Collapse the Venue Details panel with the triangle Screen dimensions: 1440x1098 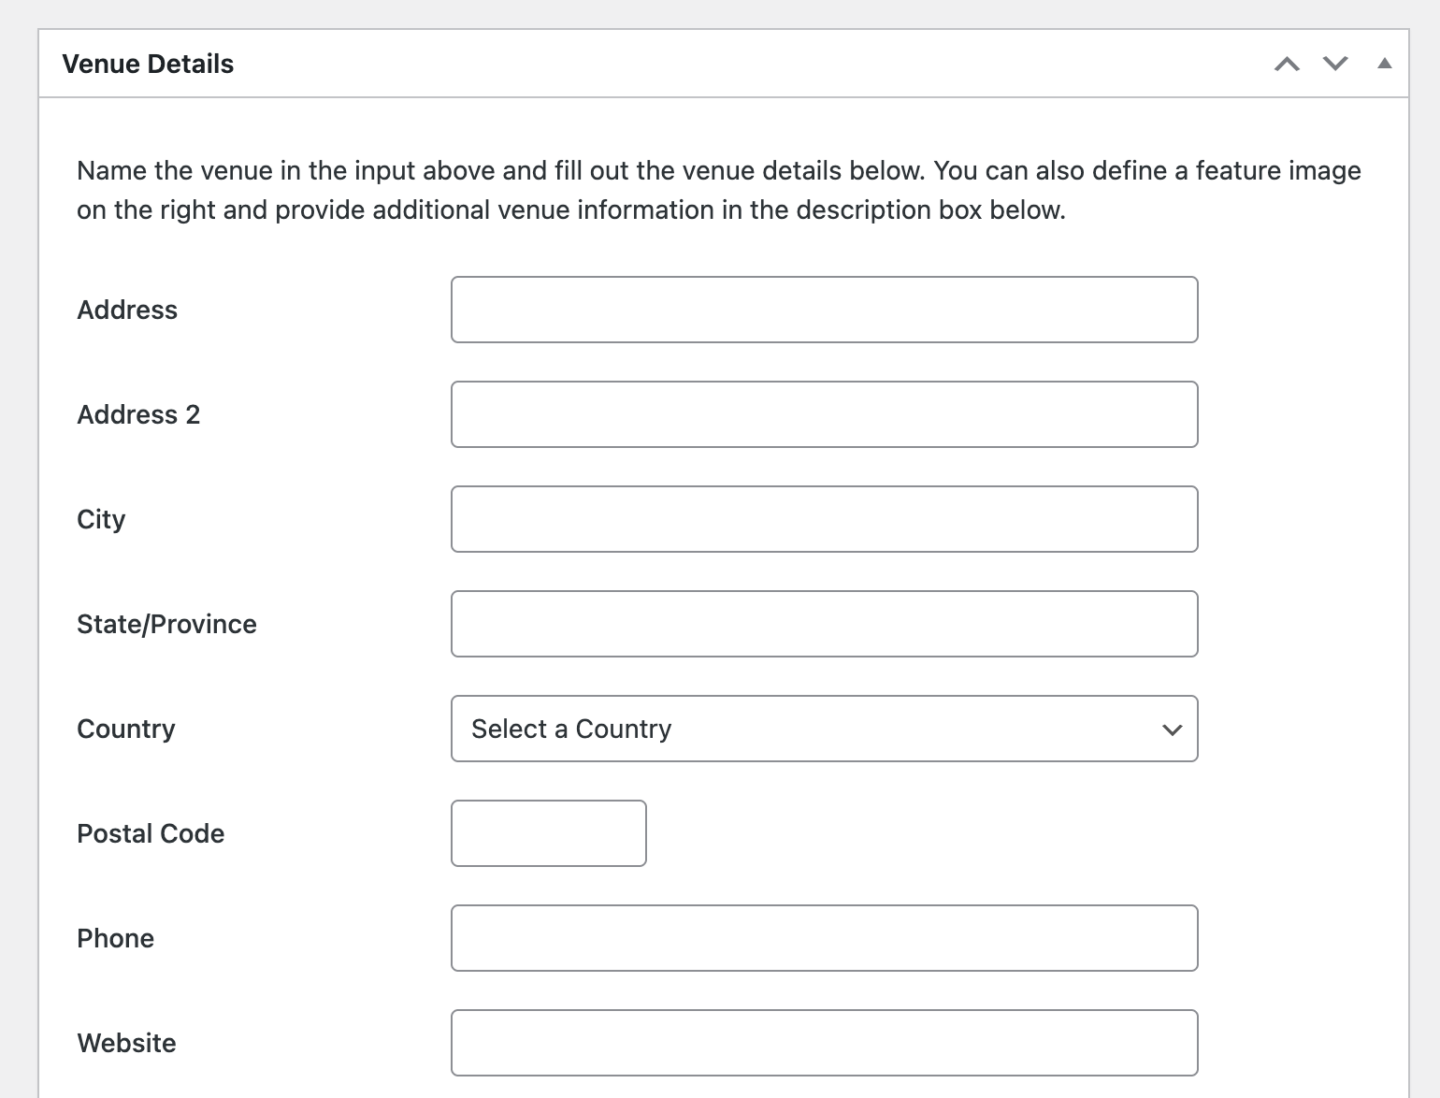[1384, 64]
